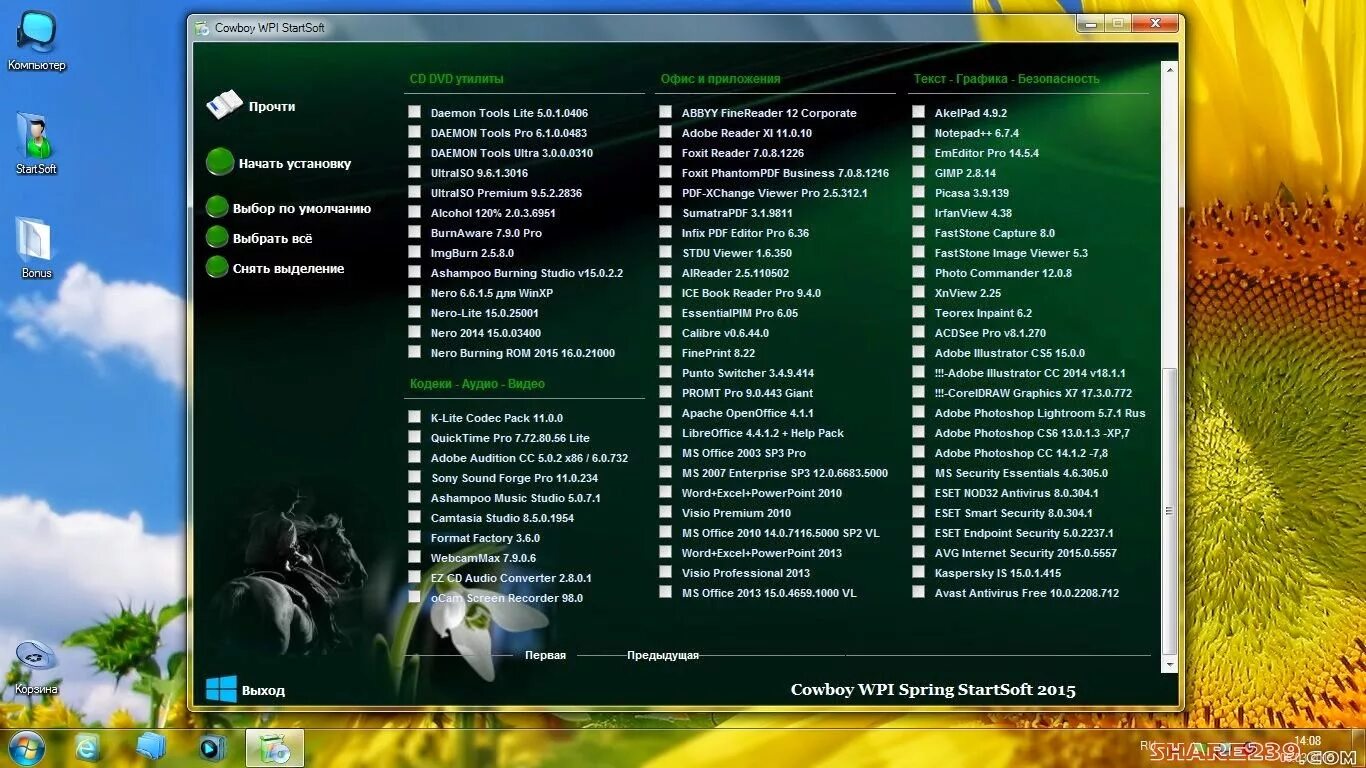Check Adobe Photoshop CS6 checkbox

[x=918, y=432]
